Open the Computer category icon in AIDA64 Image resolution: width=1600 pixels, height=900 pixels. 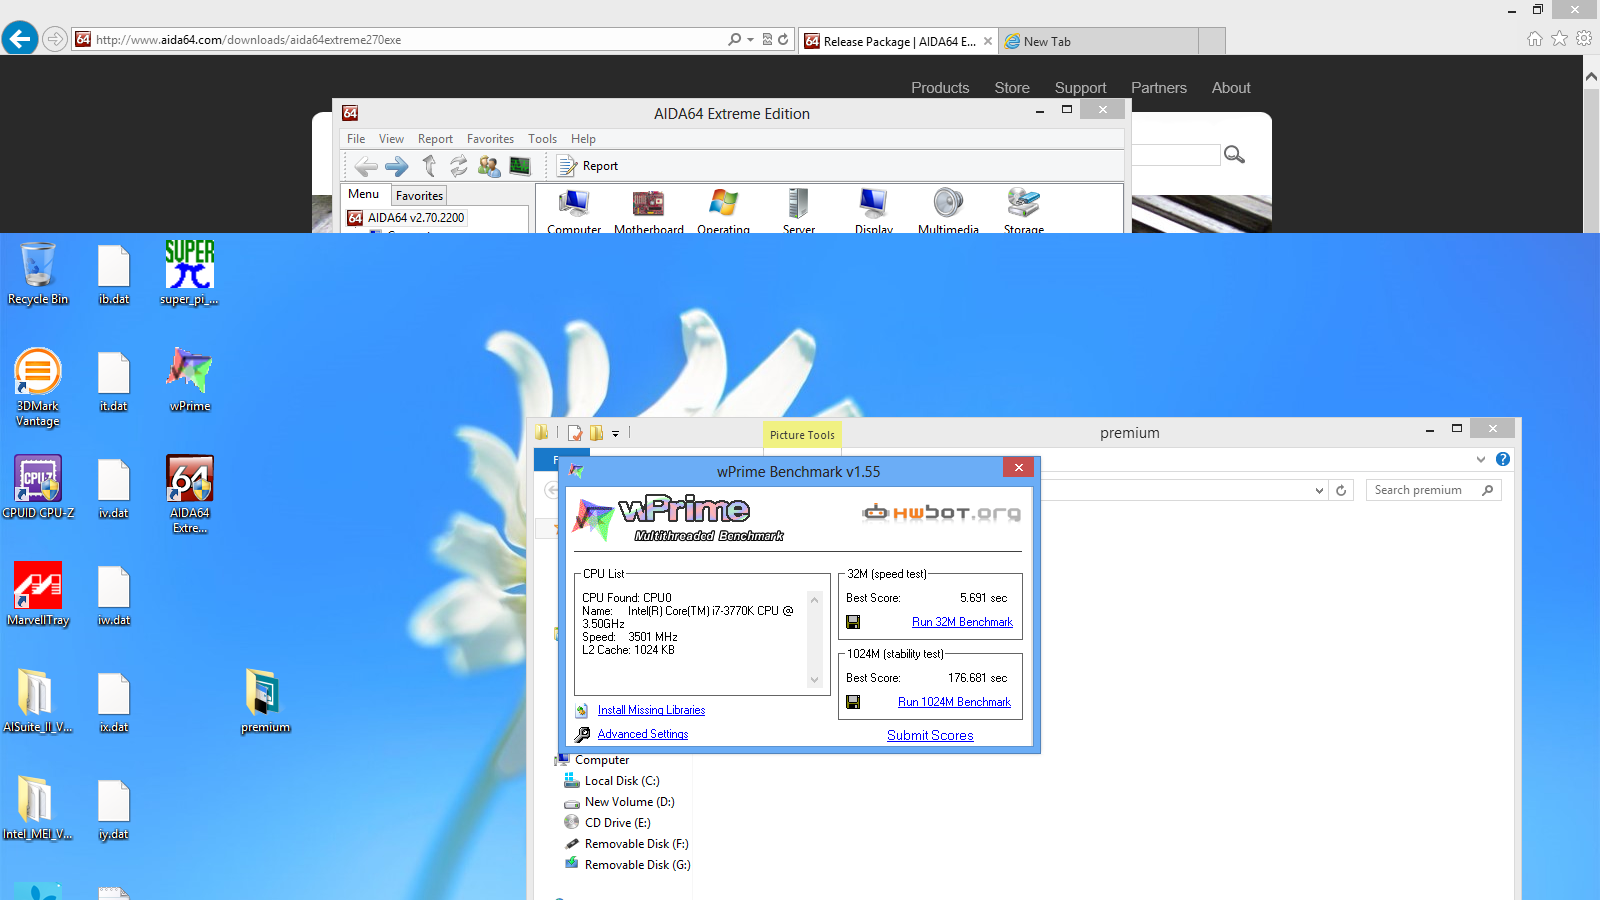574,212
